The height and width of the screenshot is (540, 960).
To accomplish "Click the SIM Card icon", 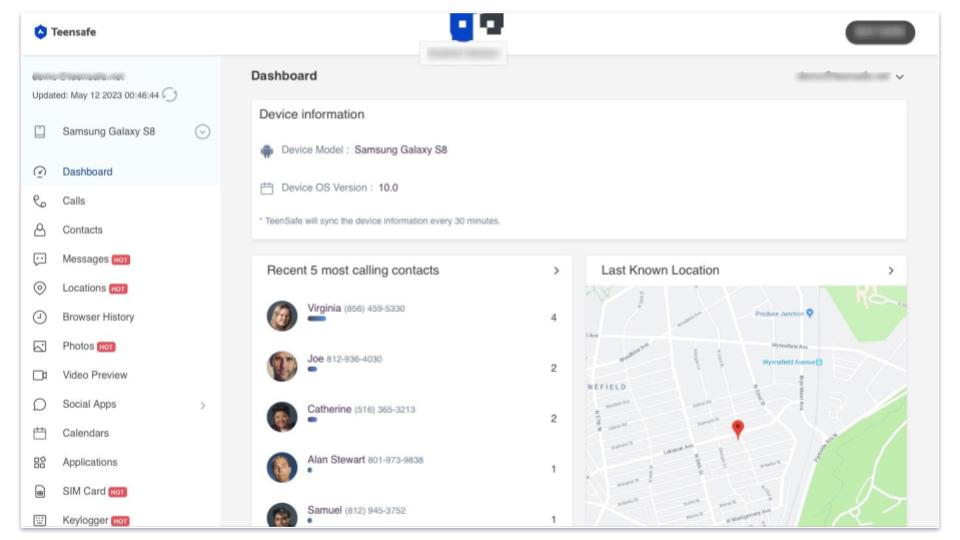I will coord(40,492).
